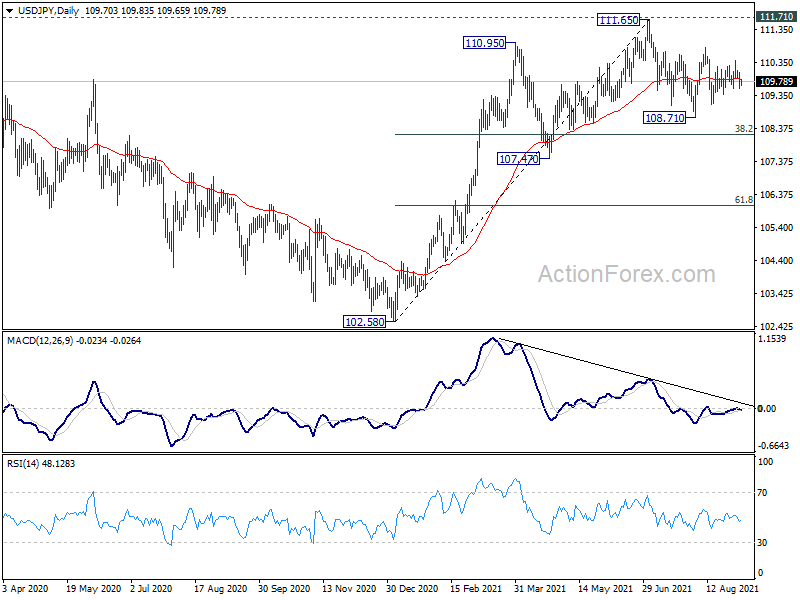Select the 108.710 price label
Screen dimensions: 800x600
[x=665, y=118]
